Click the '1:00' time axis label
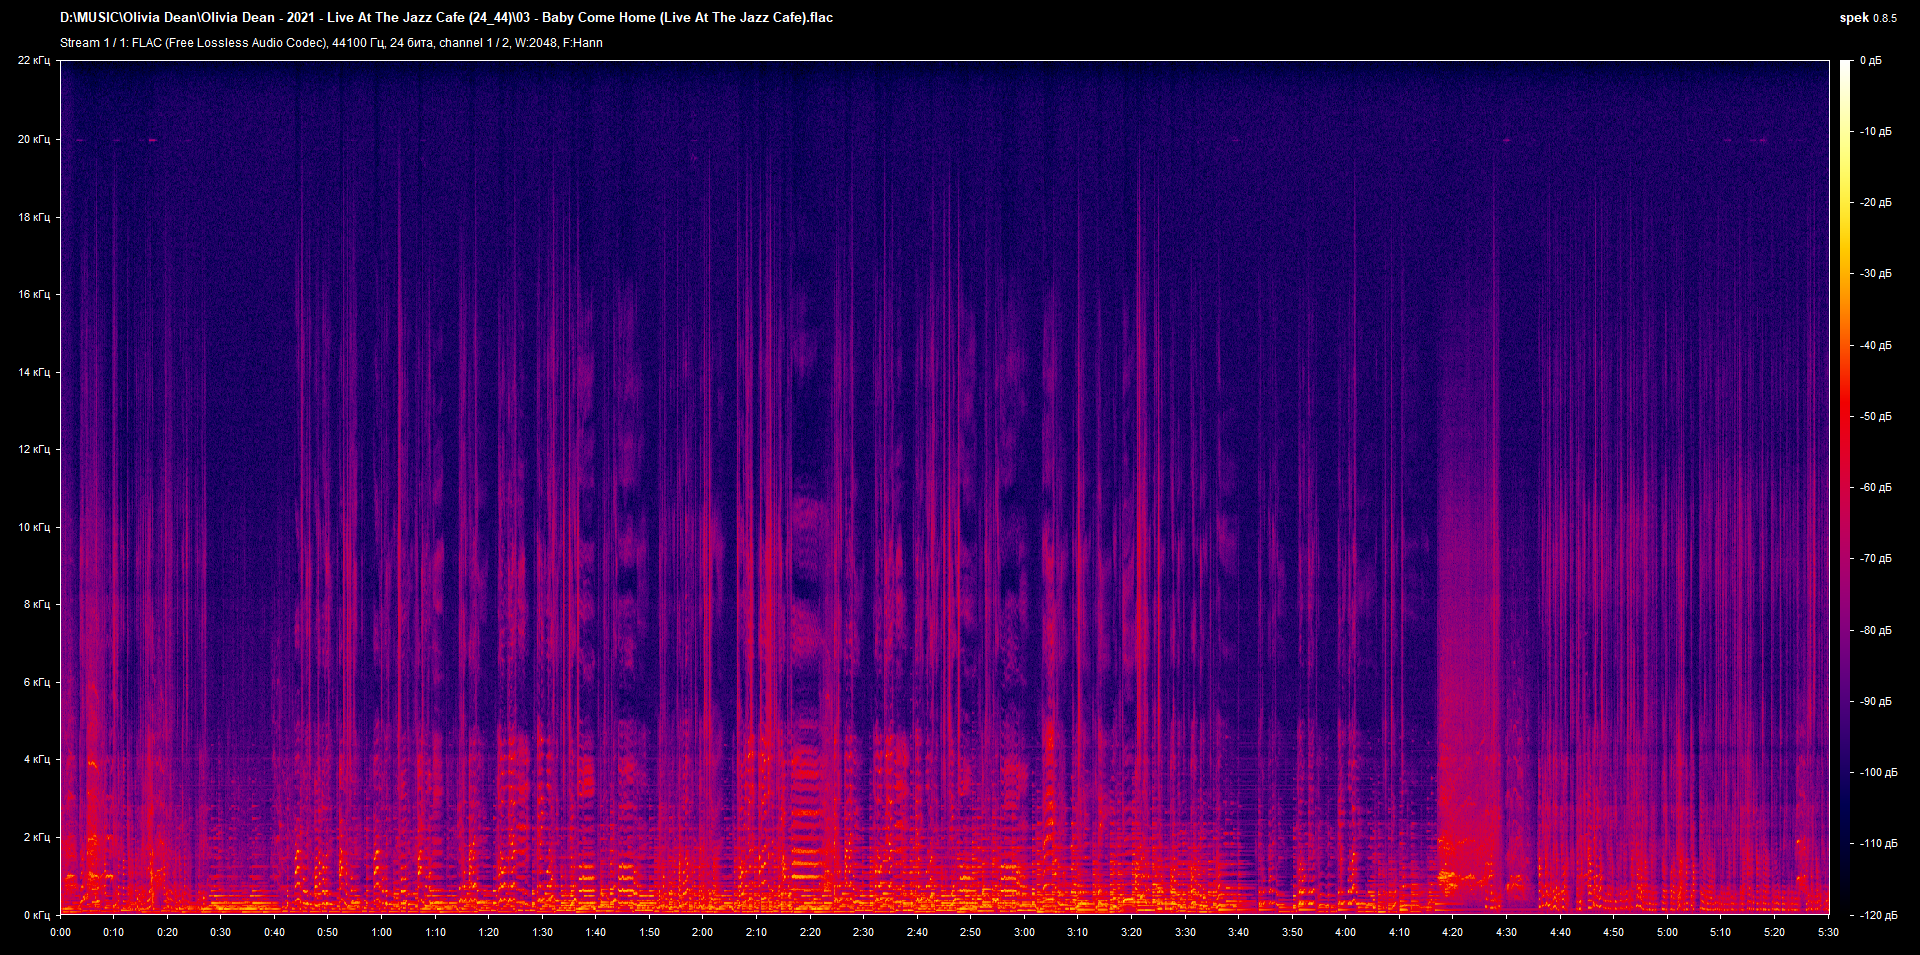This screenshot has height=955, width=1920. (x=382, y=932)
